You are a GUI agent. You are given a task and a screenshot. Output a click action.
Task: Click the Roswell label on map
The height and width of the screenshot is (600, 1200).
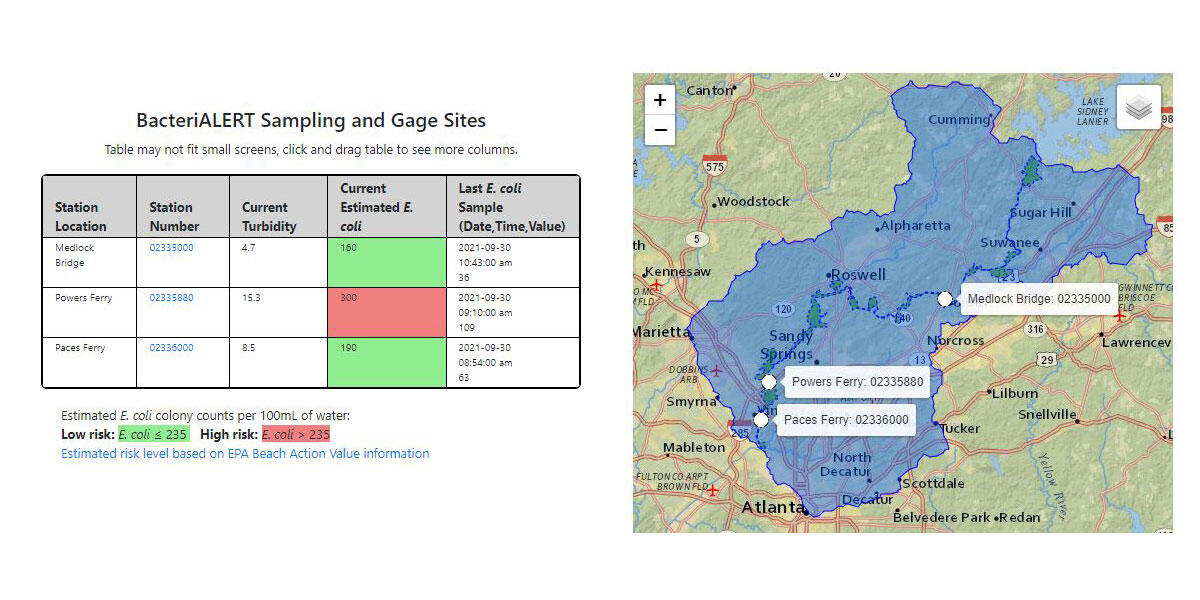click(x=858, y=274)
